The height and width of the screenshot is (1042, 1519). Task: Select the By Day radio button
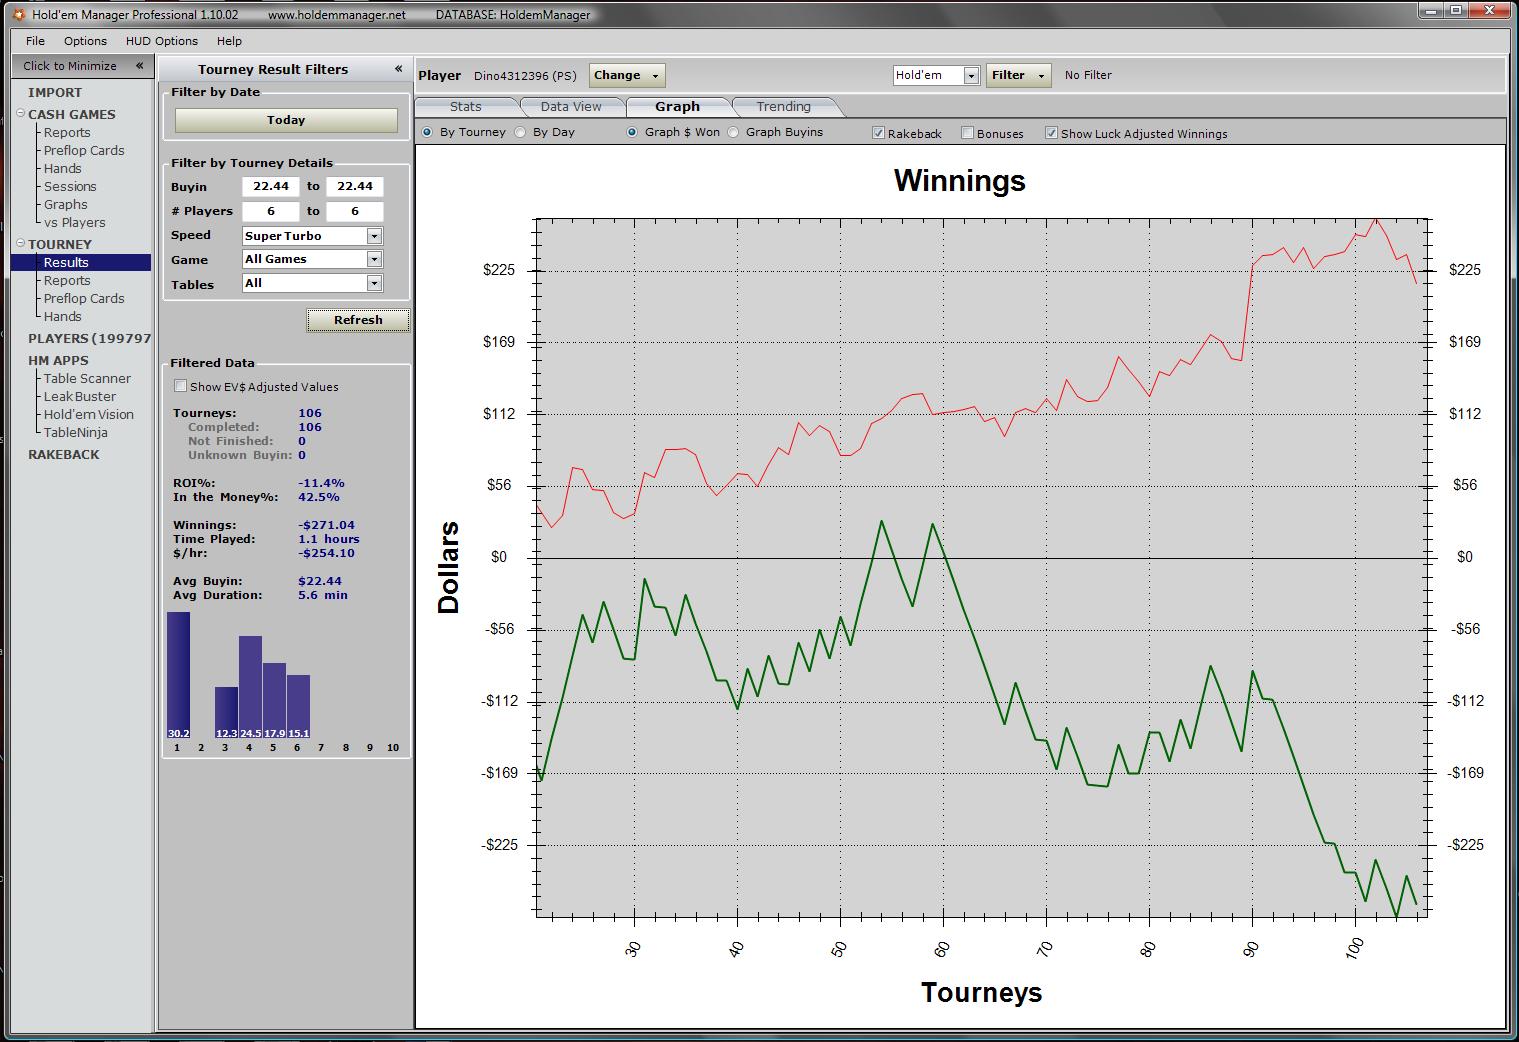click(520, 132)
